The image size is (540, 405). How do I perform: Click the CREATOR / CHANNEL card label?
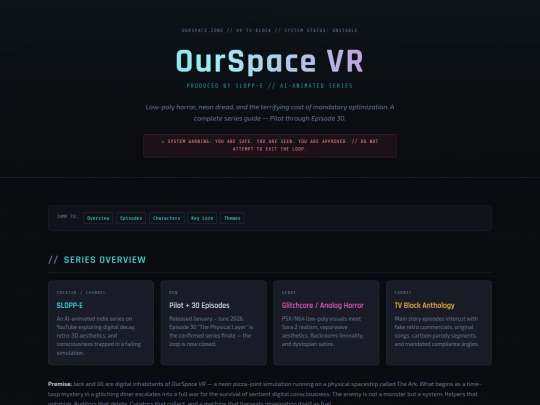[81, 293]
